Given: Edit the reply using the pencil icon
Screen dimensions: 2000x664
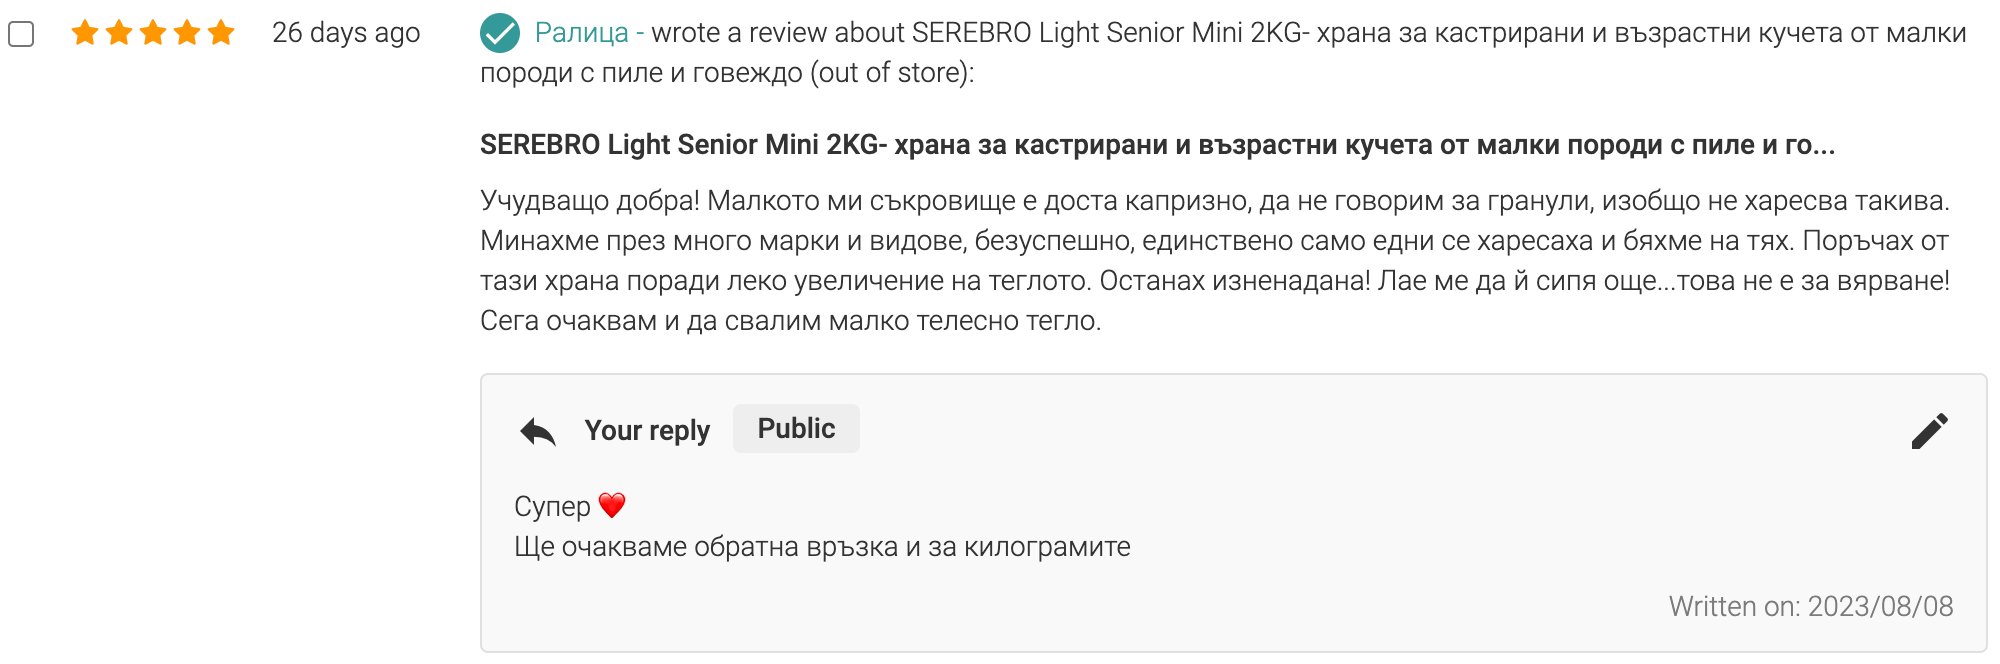Looking at the screenshot, I should 1929,431.
